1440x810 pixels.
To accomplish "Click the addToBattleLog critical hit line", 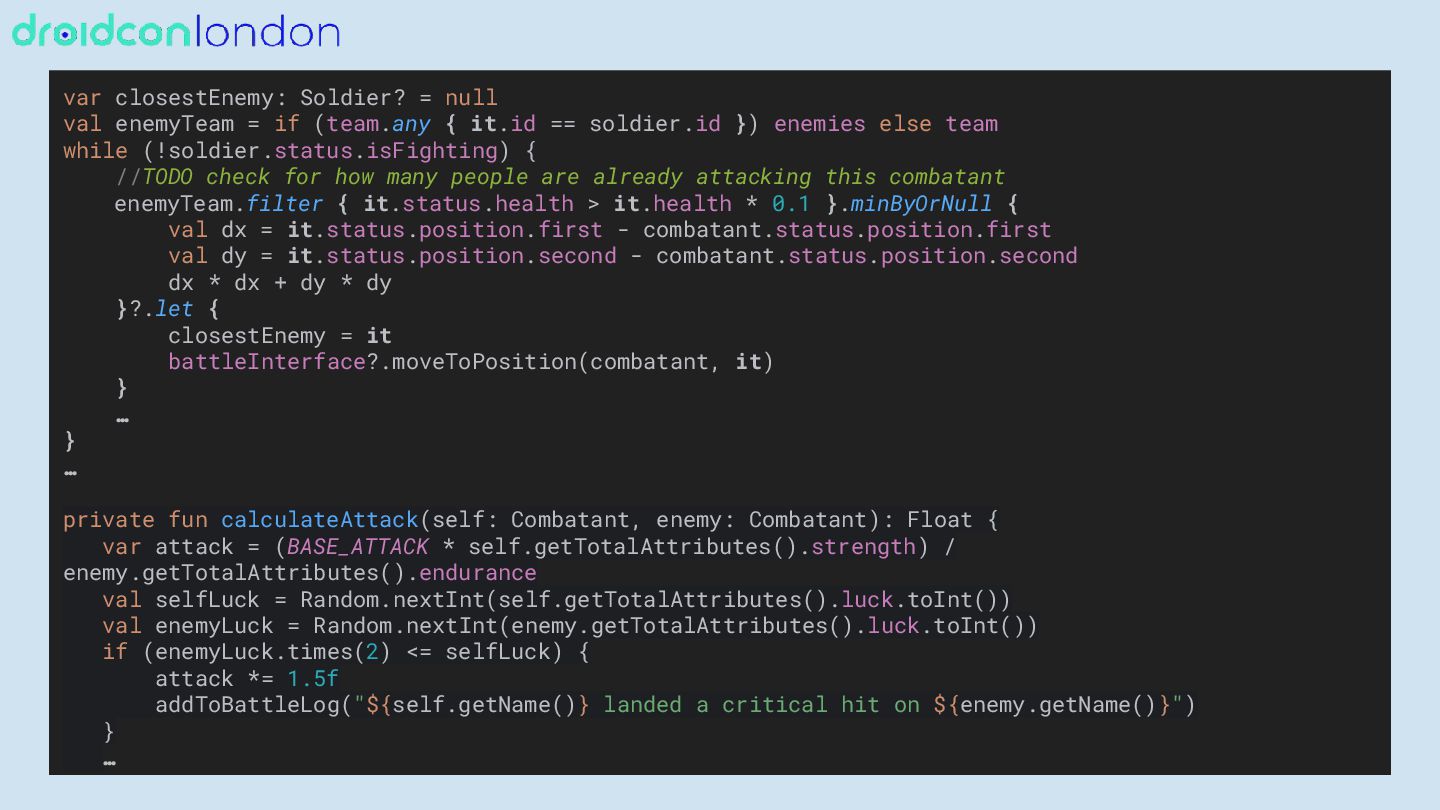I will (x=675, y=705).
